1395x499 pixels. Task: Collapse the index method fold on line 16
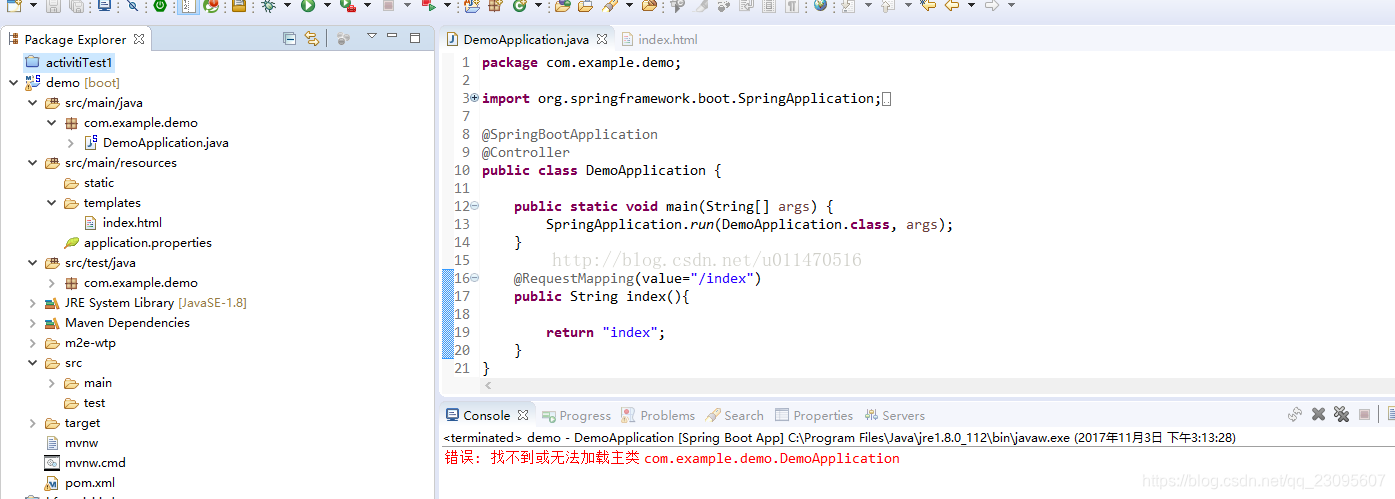coord(475,278)
